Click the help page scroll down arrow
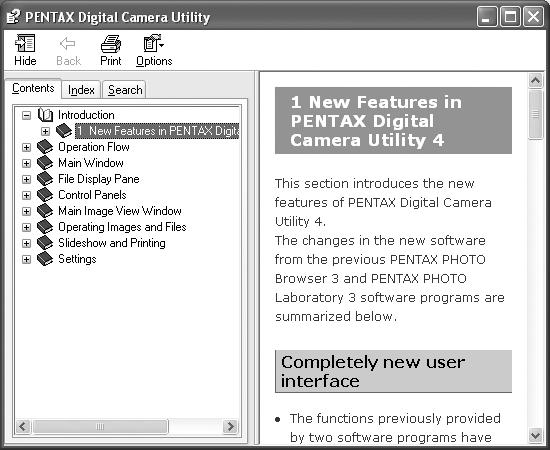550x450 pixels. click(535, 436)
